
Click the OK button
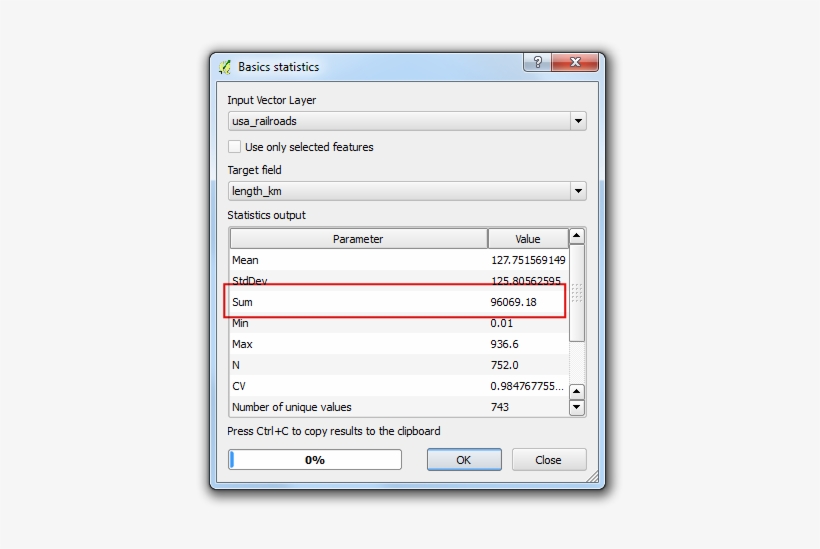464,460
